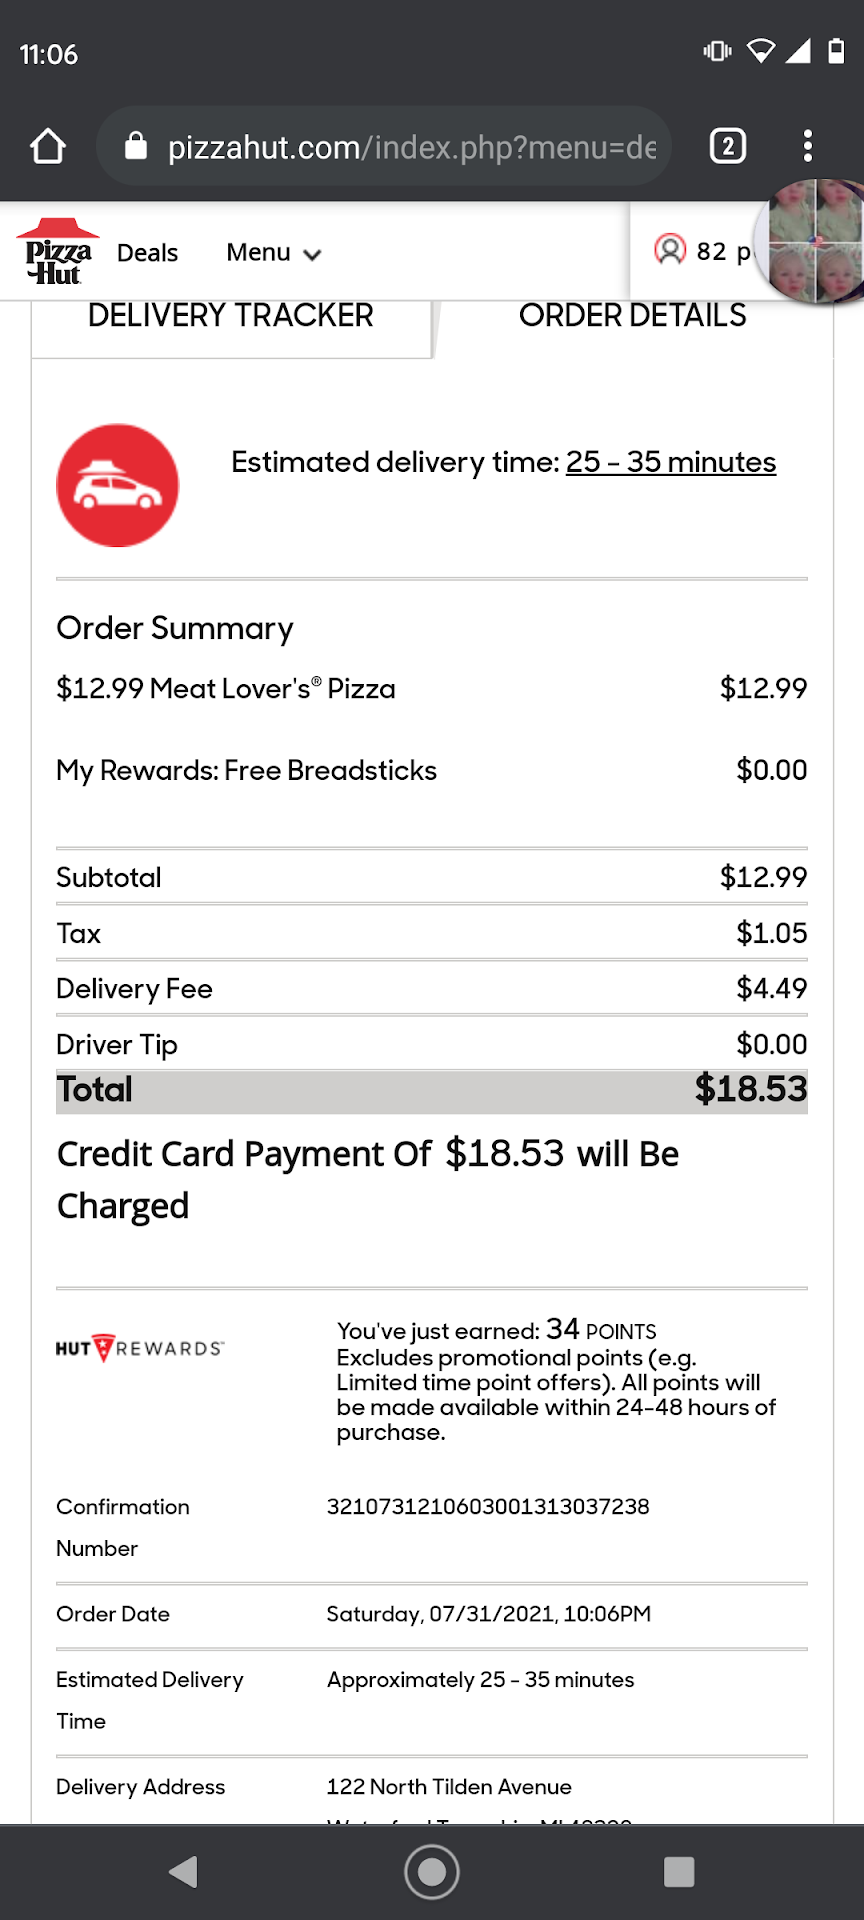Tap the red delivery car icon
The height and width of the screenshot is (1920, 864).
(118, 486)
